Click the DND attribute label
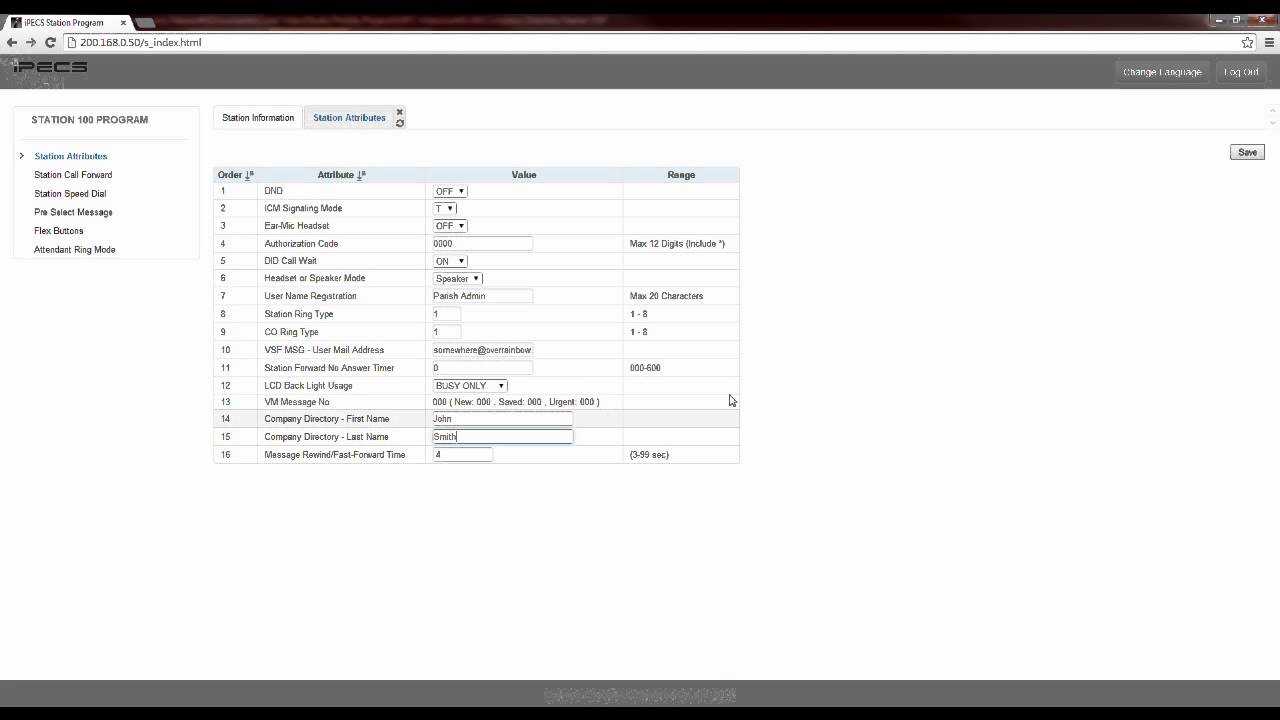 click(x=273, y=191)
